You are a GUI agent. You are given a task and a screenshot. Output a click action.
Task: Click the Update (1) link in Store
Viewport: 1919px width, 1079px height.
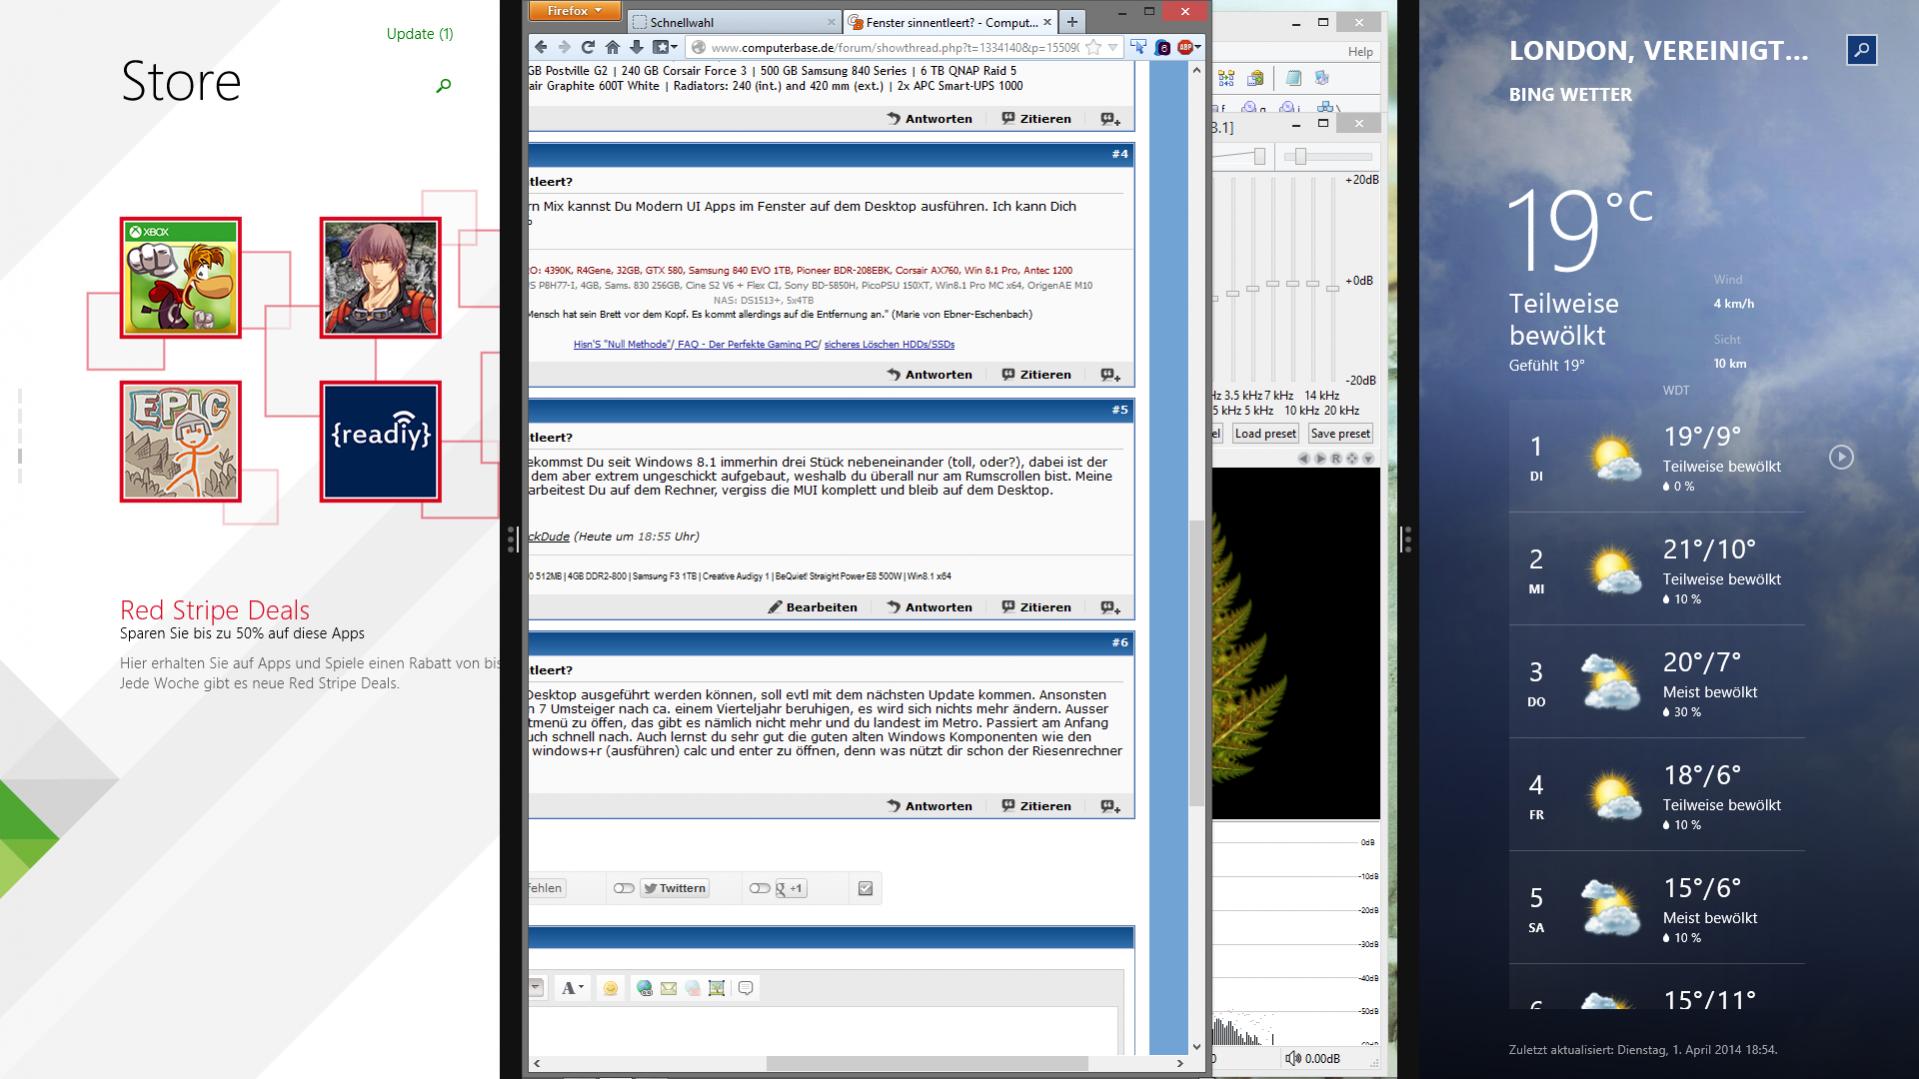click(420, 34)
